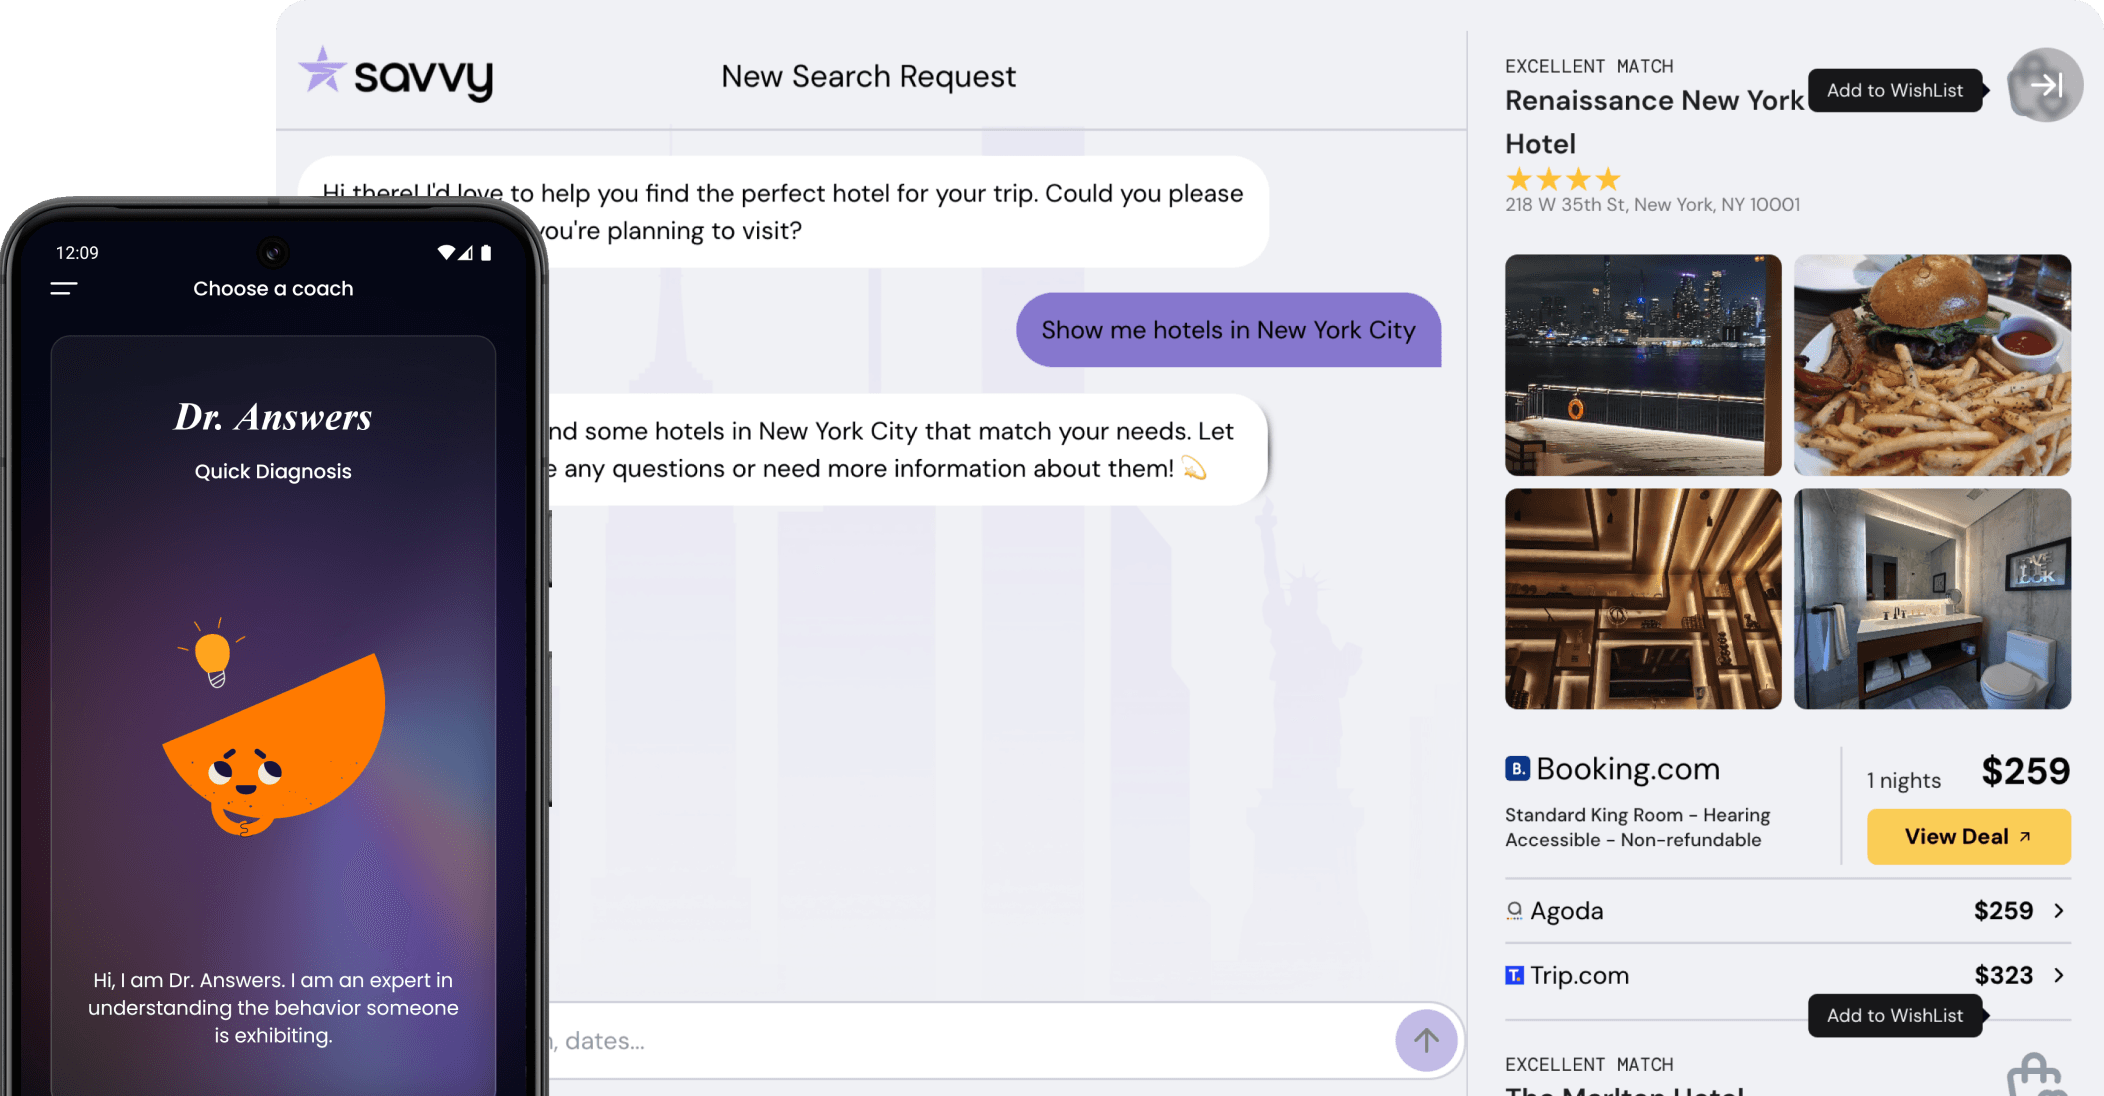Add Renaissance New York Hotel to WishList
The width and height of the screenshot is (2104, 1096).
pyautogui.click(x=1895, y=90)
